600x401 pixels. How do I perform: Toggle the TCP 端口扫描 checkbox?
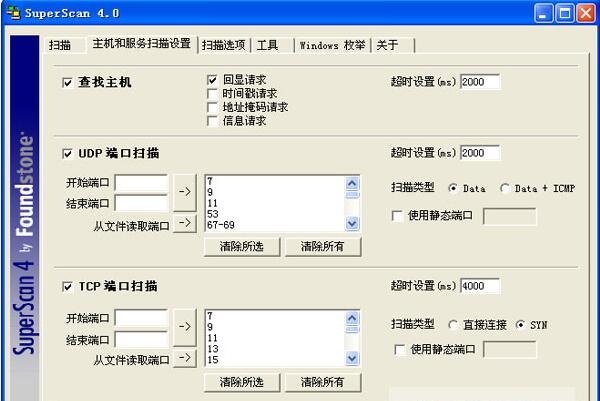[67, 287]
